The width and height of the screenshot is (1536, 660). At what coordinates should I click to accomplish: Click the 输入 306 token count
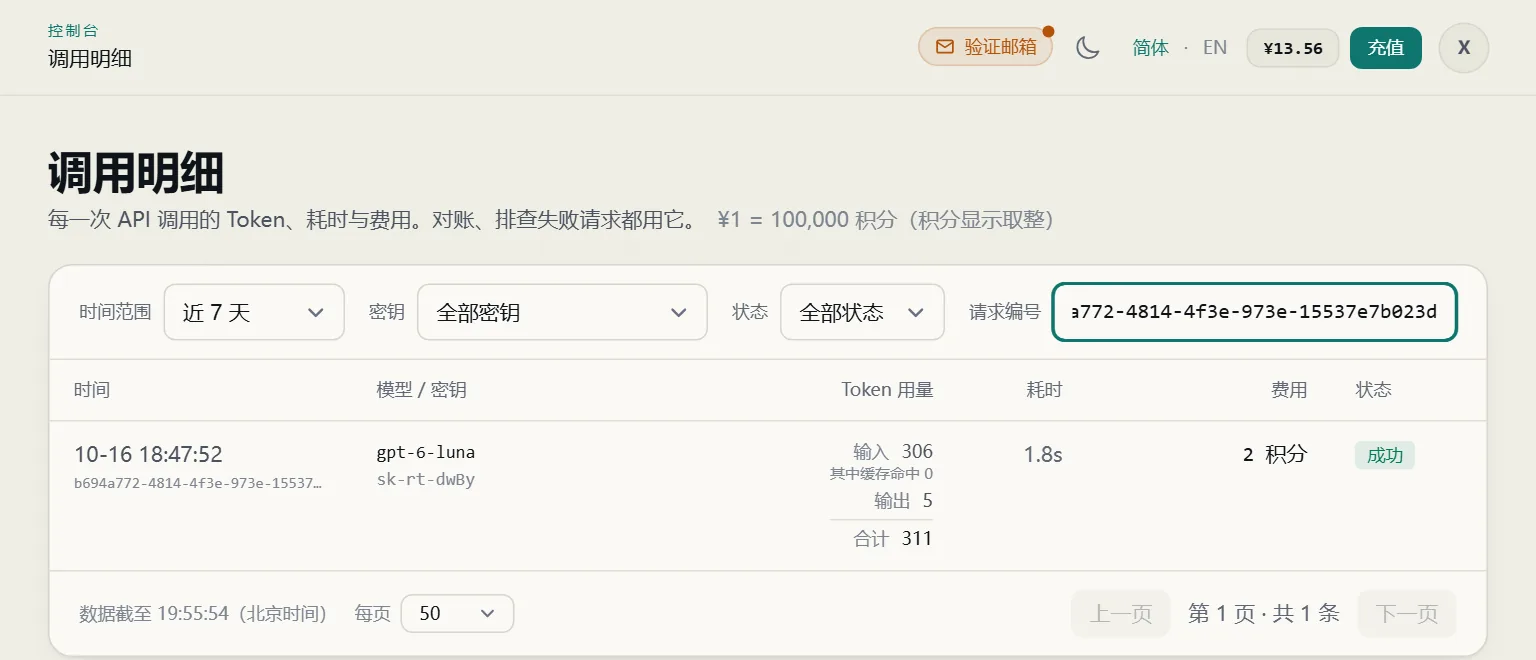[892, 451]
